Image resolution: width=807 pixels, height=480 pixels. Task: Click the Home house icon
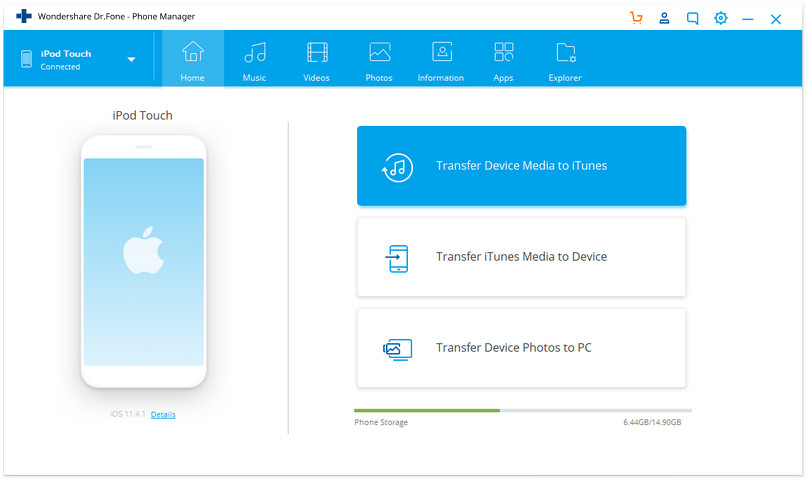pos(192,51)
